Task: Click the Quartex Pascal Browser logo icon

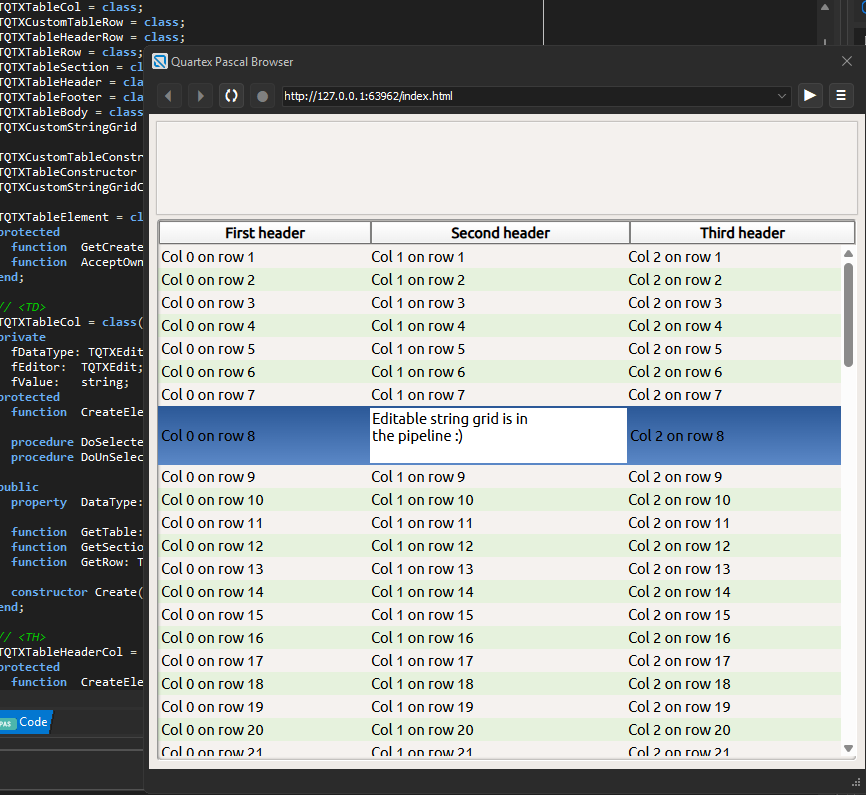Action: [x=160, y=62]
